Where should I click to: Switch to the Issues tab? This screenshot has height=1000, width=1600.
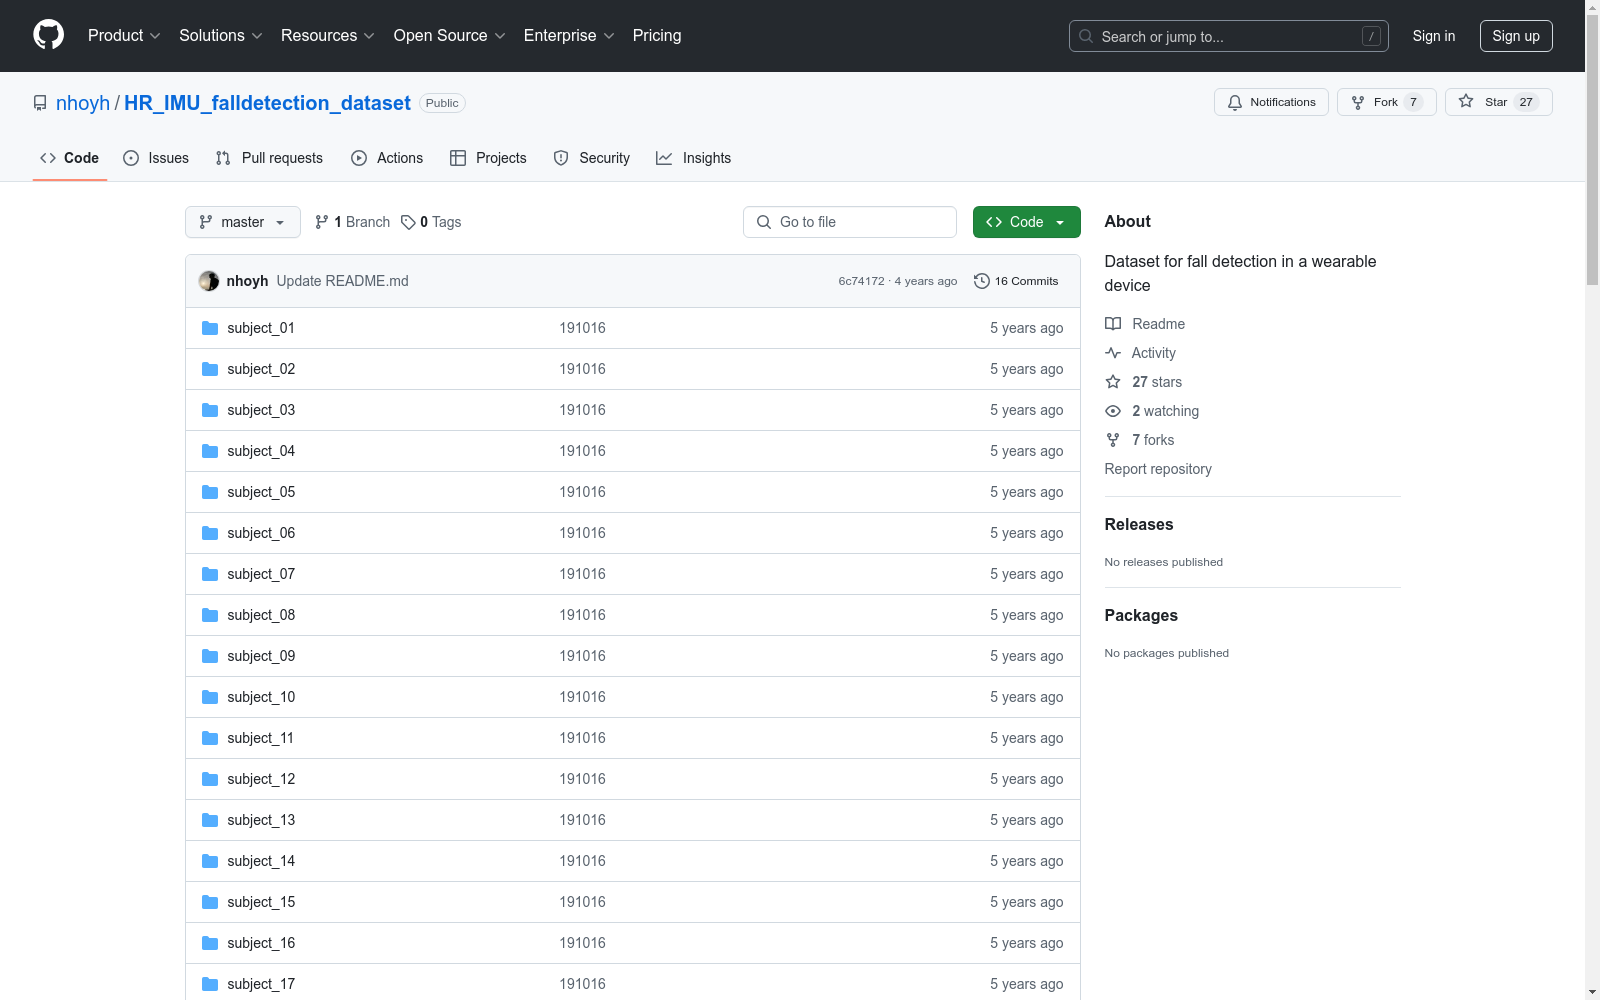coord(156,158)
